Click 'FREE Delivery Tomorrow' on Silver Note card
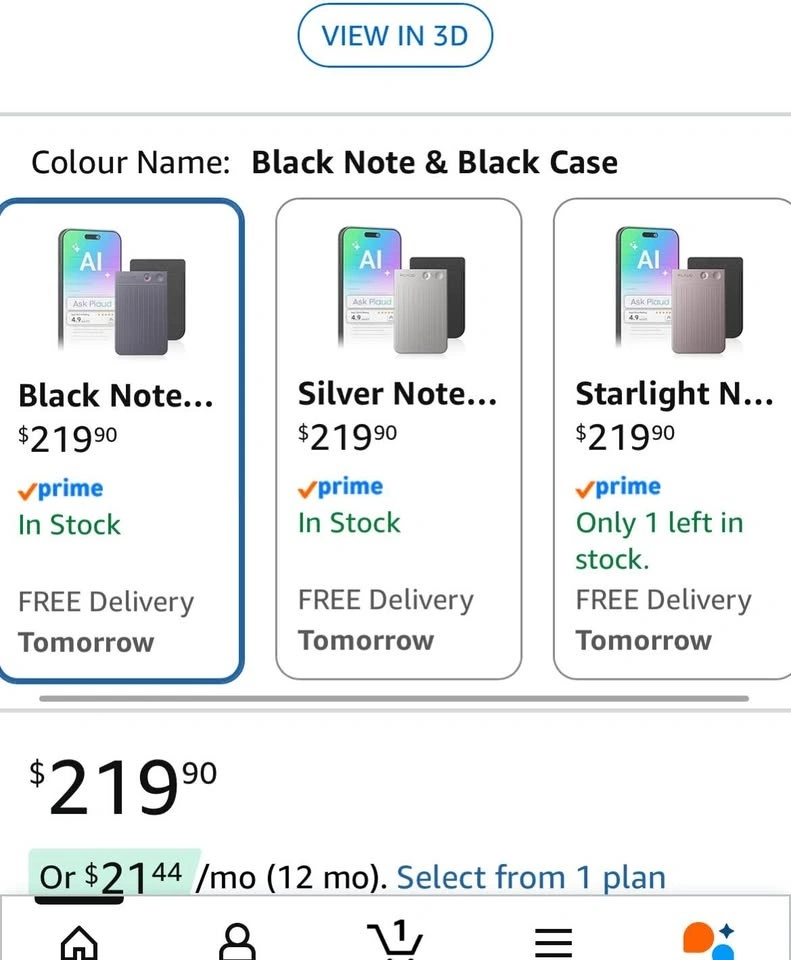Viewport: 791px width, 960px height. tap(385, 620)
